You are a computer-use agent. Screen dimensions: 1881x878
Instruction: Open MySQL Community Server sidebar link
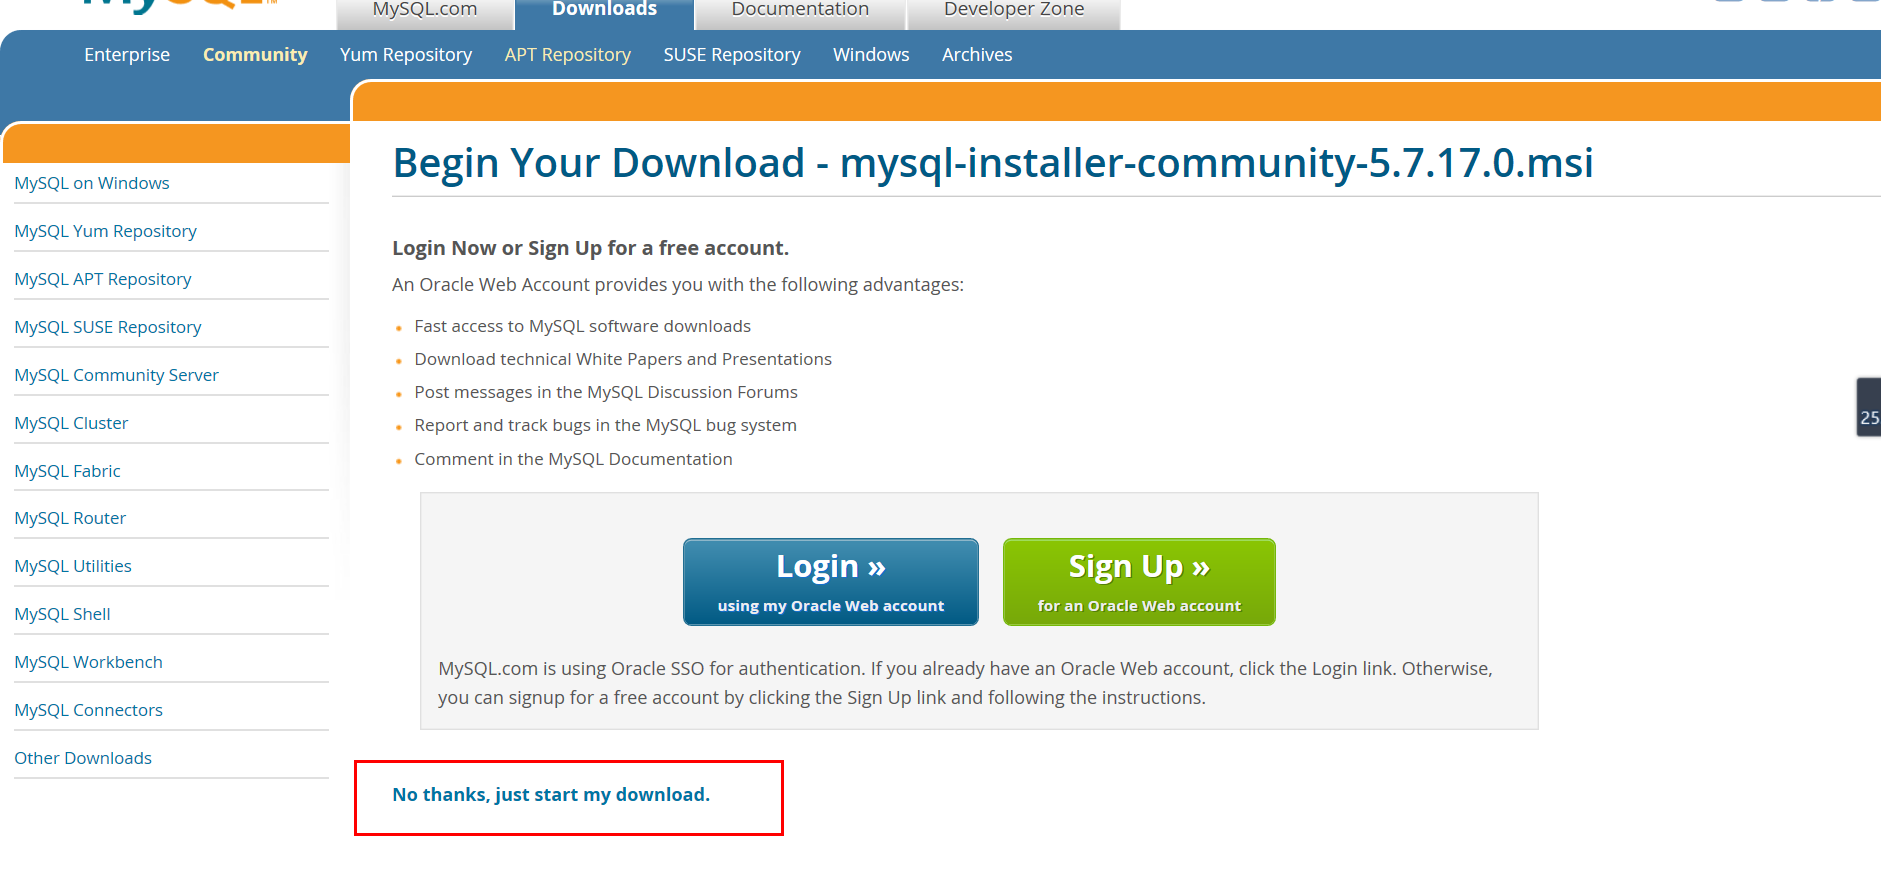click(116, 375)
